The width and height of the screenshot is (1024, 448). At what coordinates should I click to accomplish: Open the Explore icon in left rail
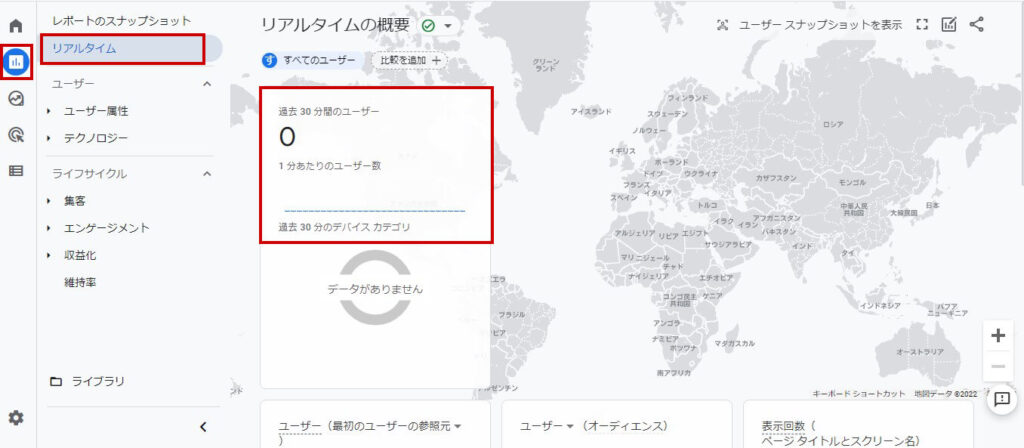pos(16,99)
